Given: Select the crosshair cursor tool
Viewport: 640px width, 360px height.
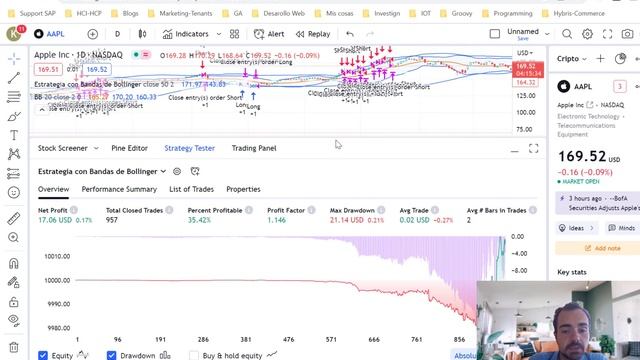Looking at the screenshot, I should [14, 59].
